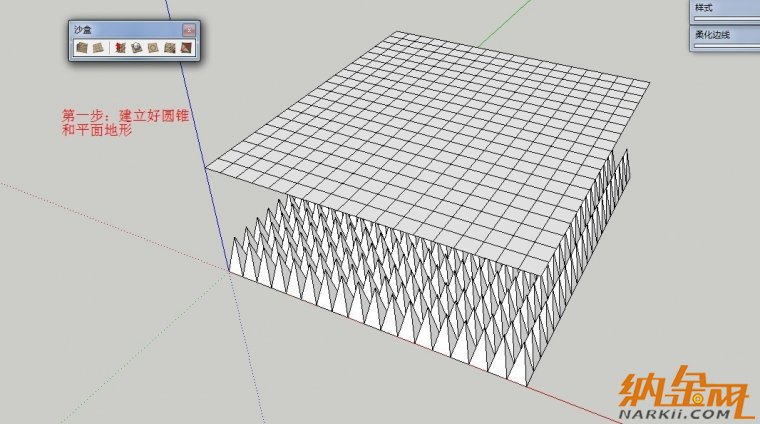This screenshot has height=424, width=760.
Task: Activate the Smoove sandbox tool
Action: coord(120,47)
